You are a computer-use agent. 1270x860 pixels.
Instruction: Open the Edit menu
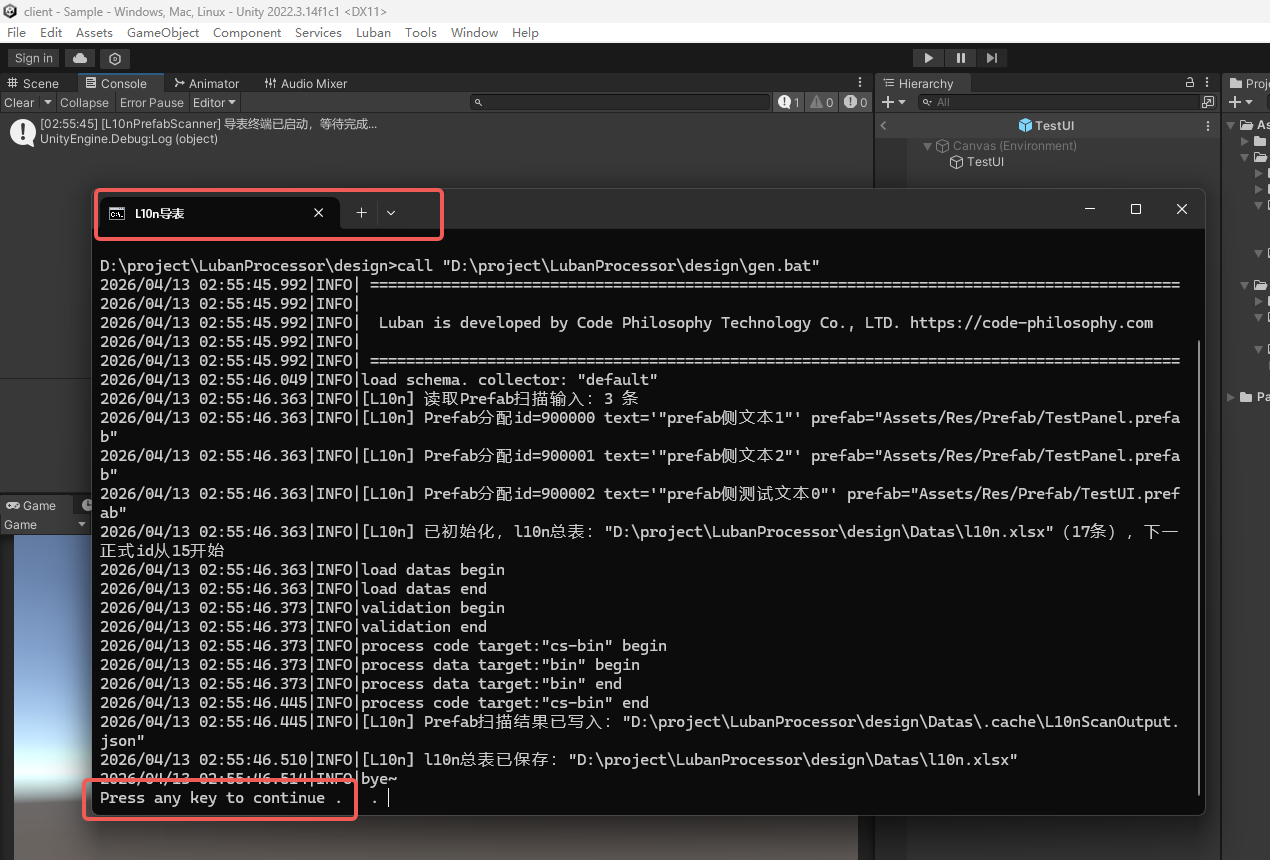pos(51,32)
